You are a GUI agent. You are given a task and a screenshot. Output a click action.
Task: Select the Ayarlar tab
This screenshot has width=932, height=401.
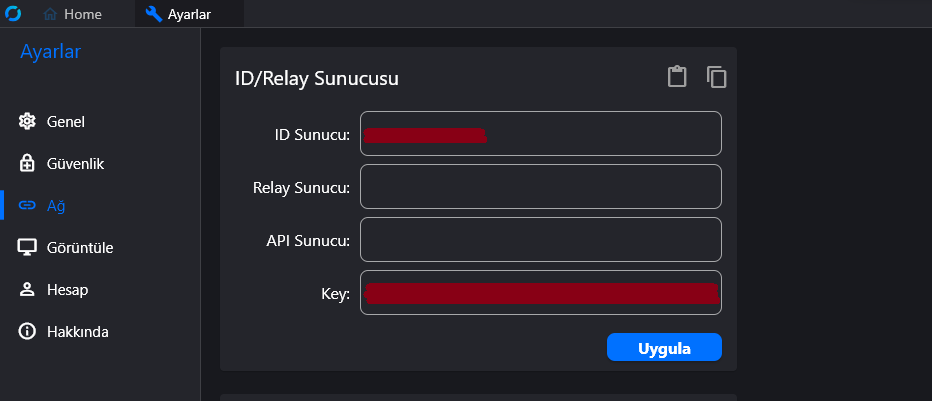coord(178,14)
